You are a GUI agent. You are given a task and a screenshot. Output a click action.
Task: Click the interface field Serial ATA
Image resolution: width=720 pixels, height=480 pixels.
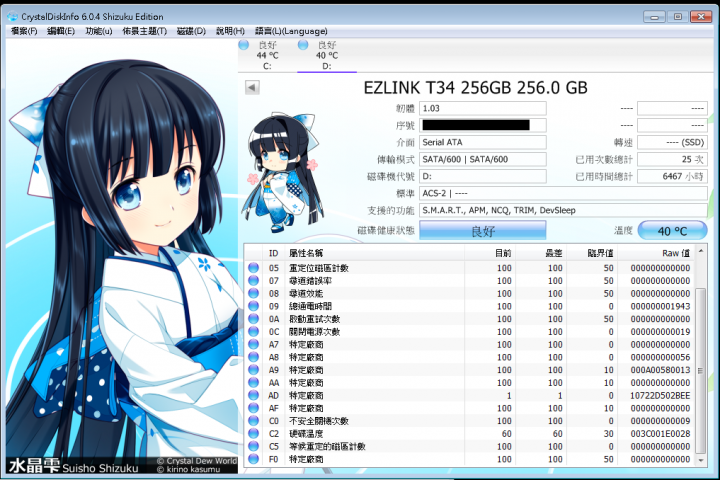tap(483, 142)
